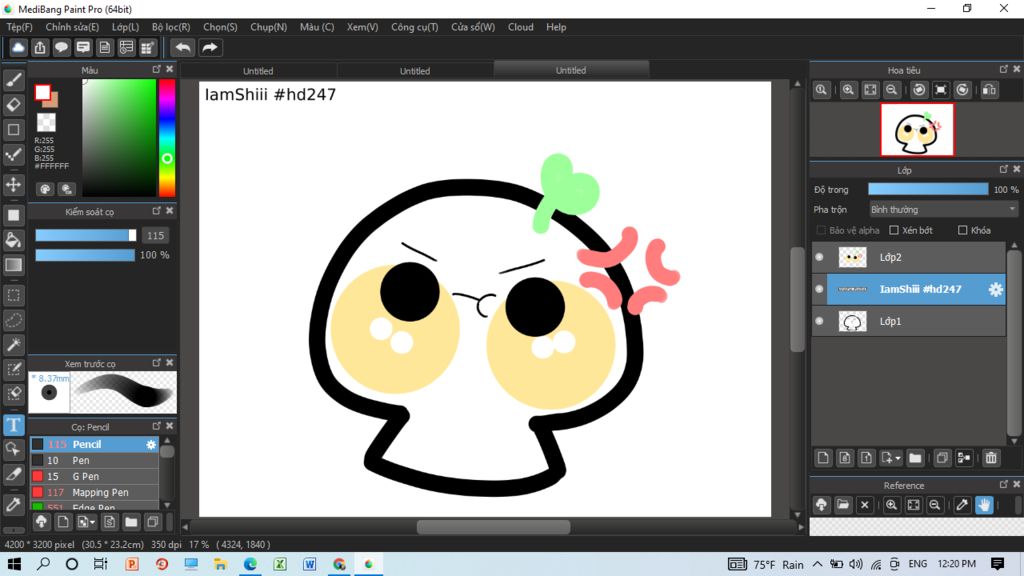Open the Lớp(L) menu
The image size is (1024, 576).
pos(125,27)
